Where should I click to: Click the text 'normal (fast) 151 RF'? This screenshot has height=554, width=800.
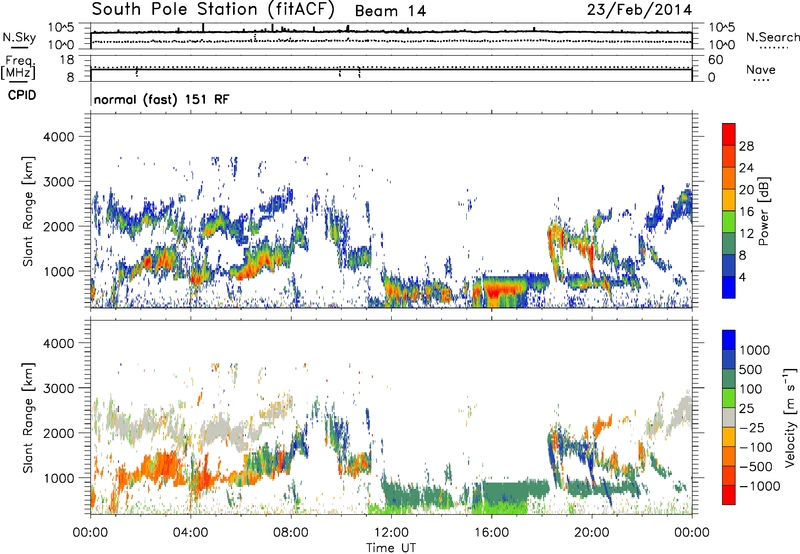(x=161, y=99)
